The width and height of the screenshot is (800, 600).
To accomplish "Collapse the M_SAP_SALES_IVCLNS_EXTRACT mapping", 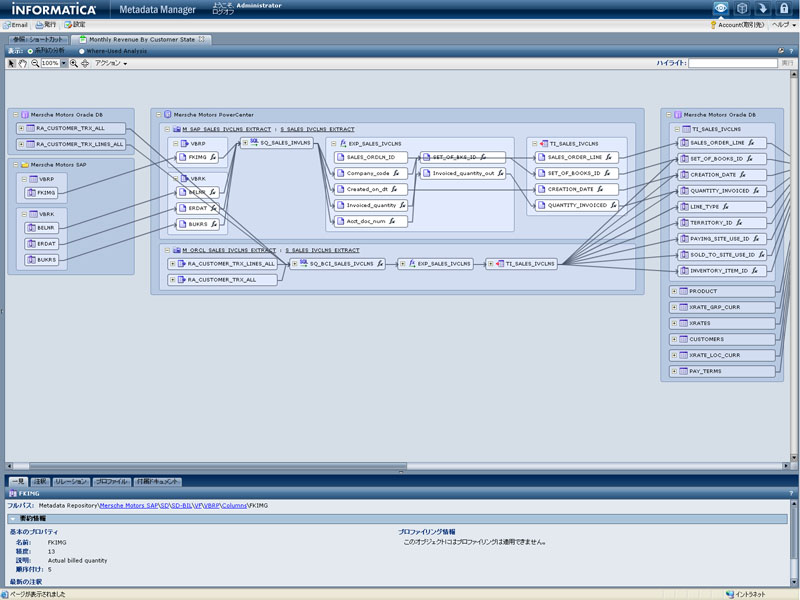I will 167,129.
